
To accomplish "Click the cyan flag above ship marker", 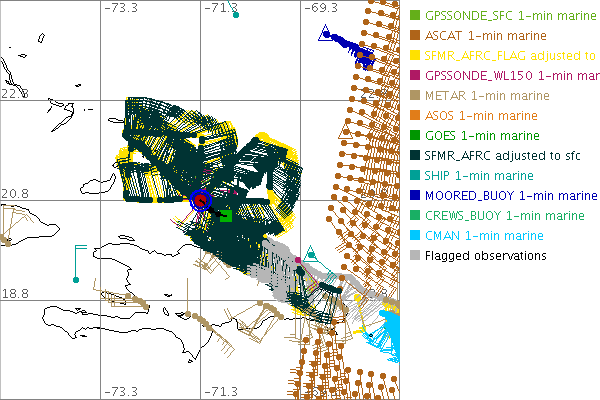I will tap(81, 248).
